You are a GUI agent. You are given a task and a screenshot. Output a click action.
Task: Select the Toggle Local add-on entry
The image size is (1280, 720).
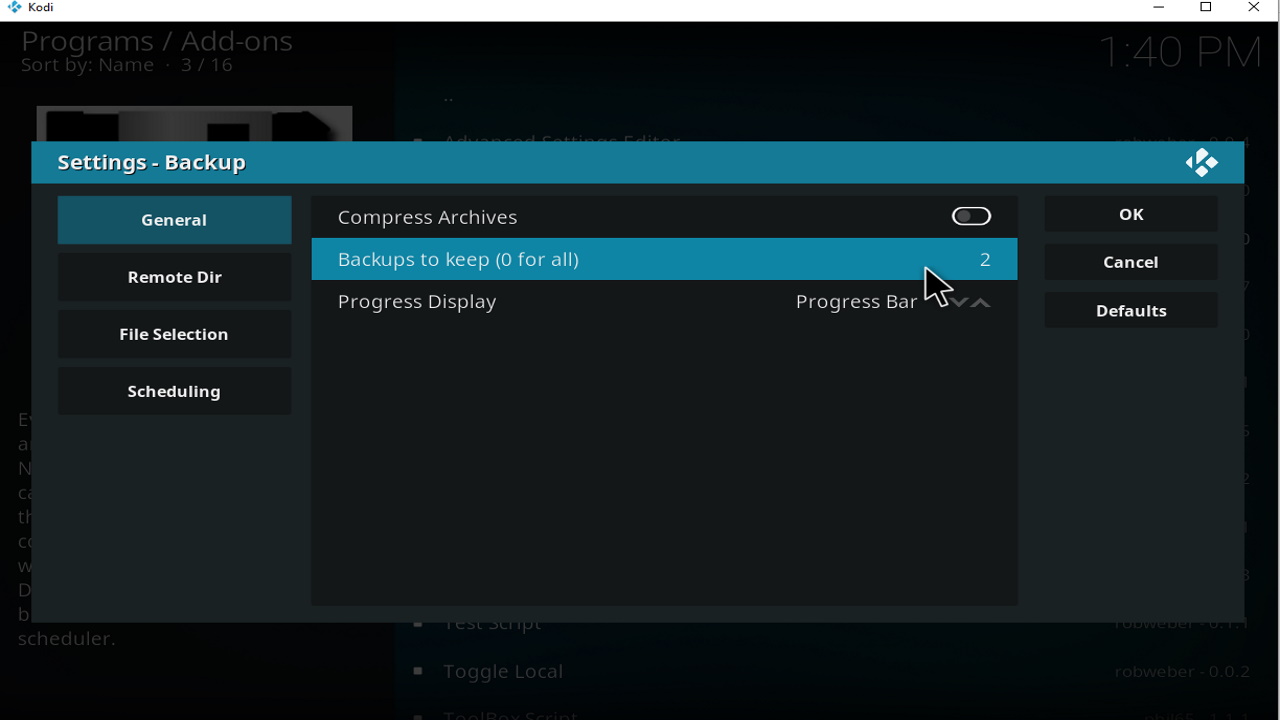tap(503, 672)
